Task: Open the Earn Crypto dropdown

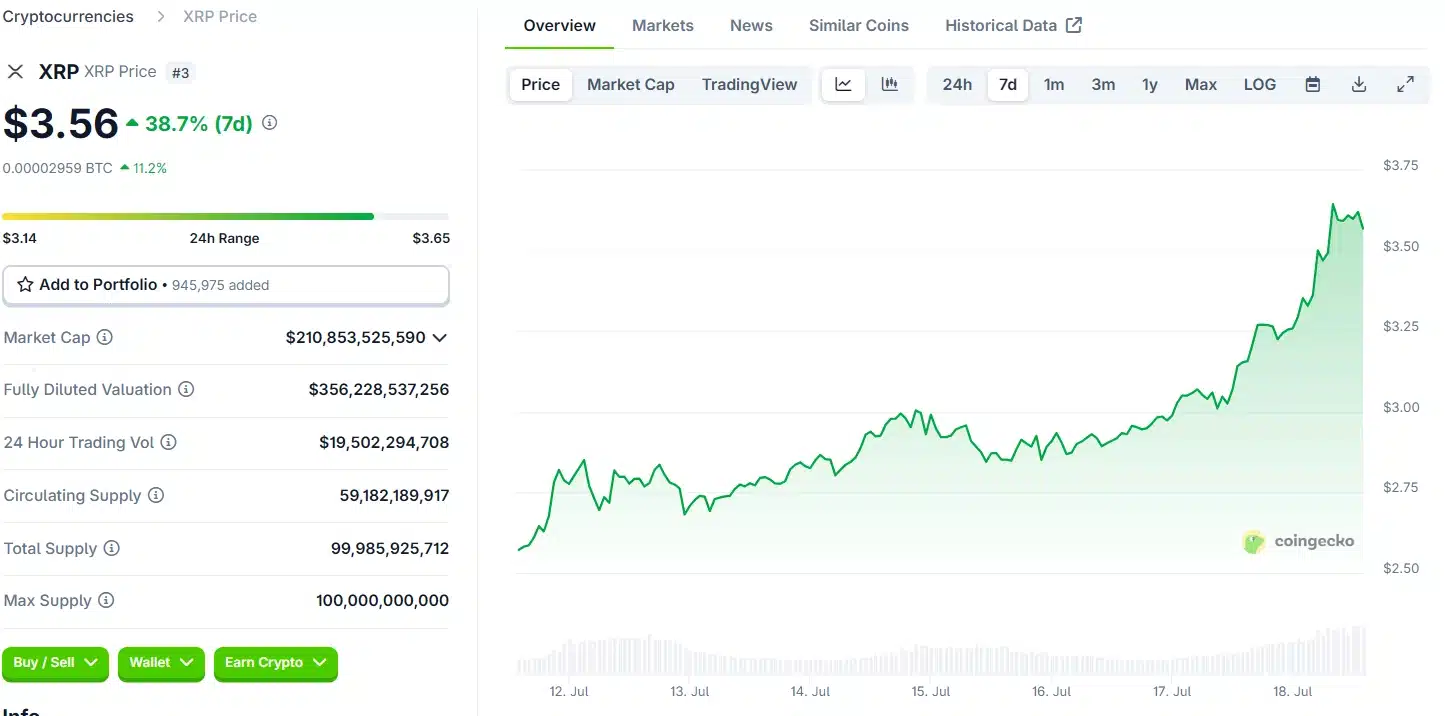Action: click(276, 663)
